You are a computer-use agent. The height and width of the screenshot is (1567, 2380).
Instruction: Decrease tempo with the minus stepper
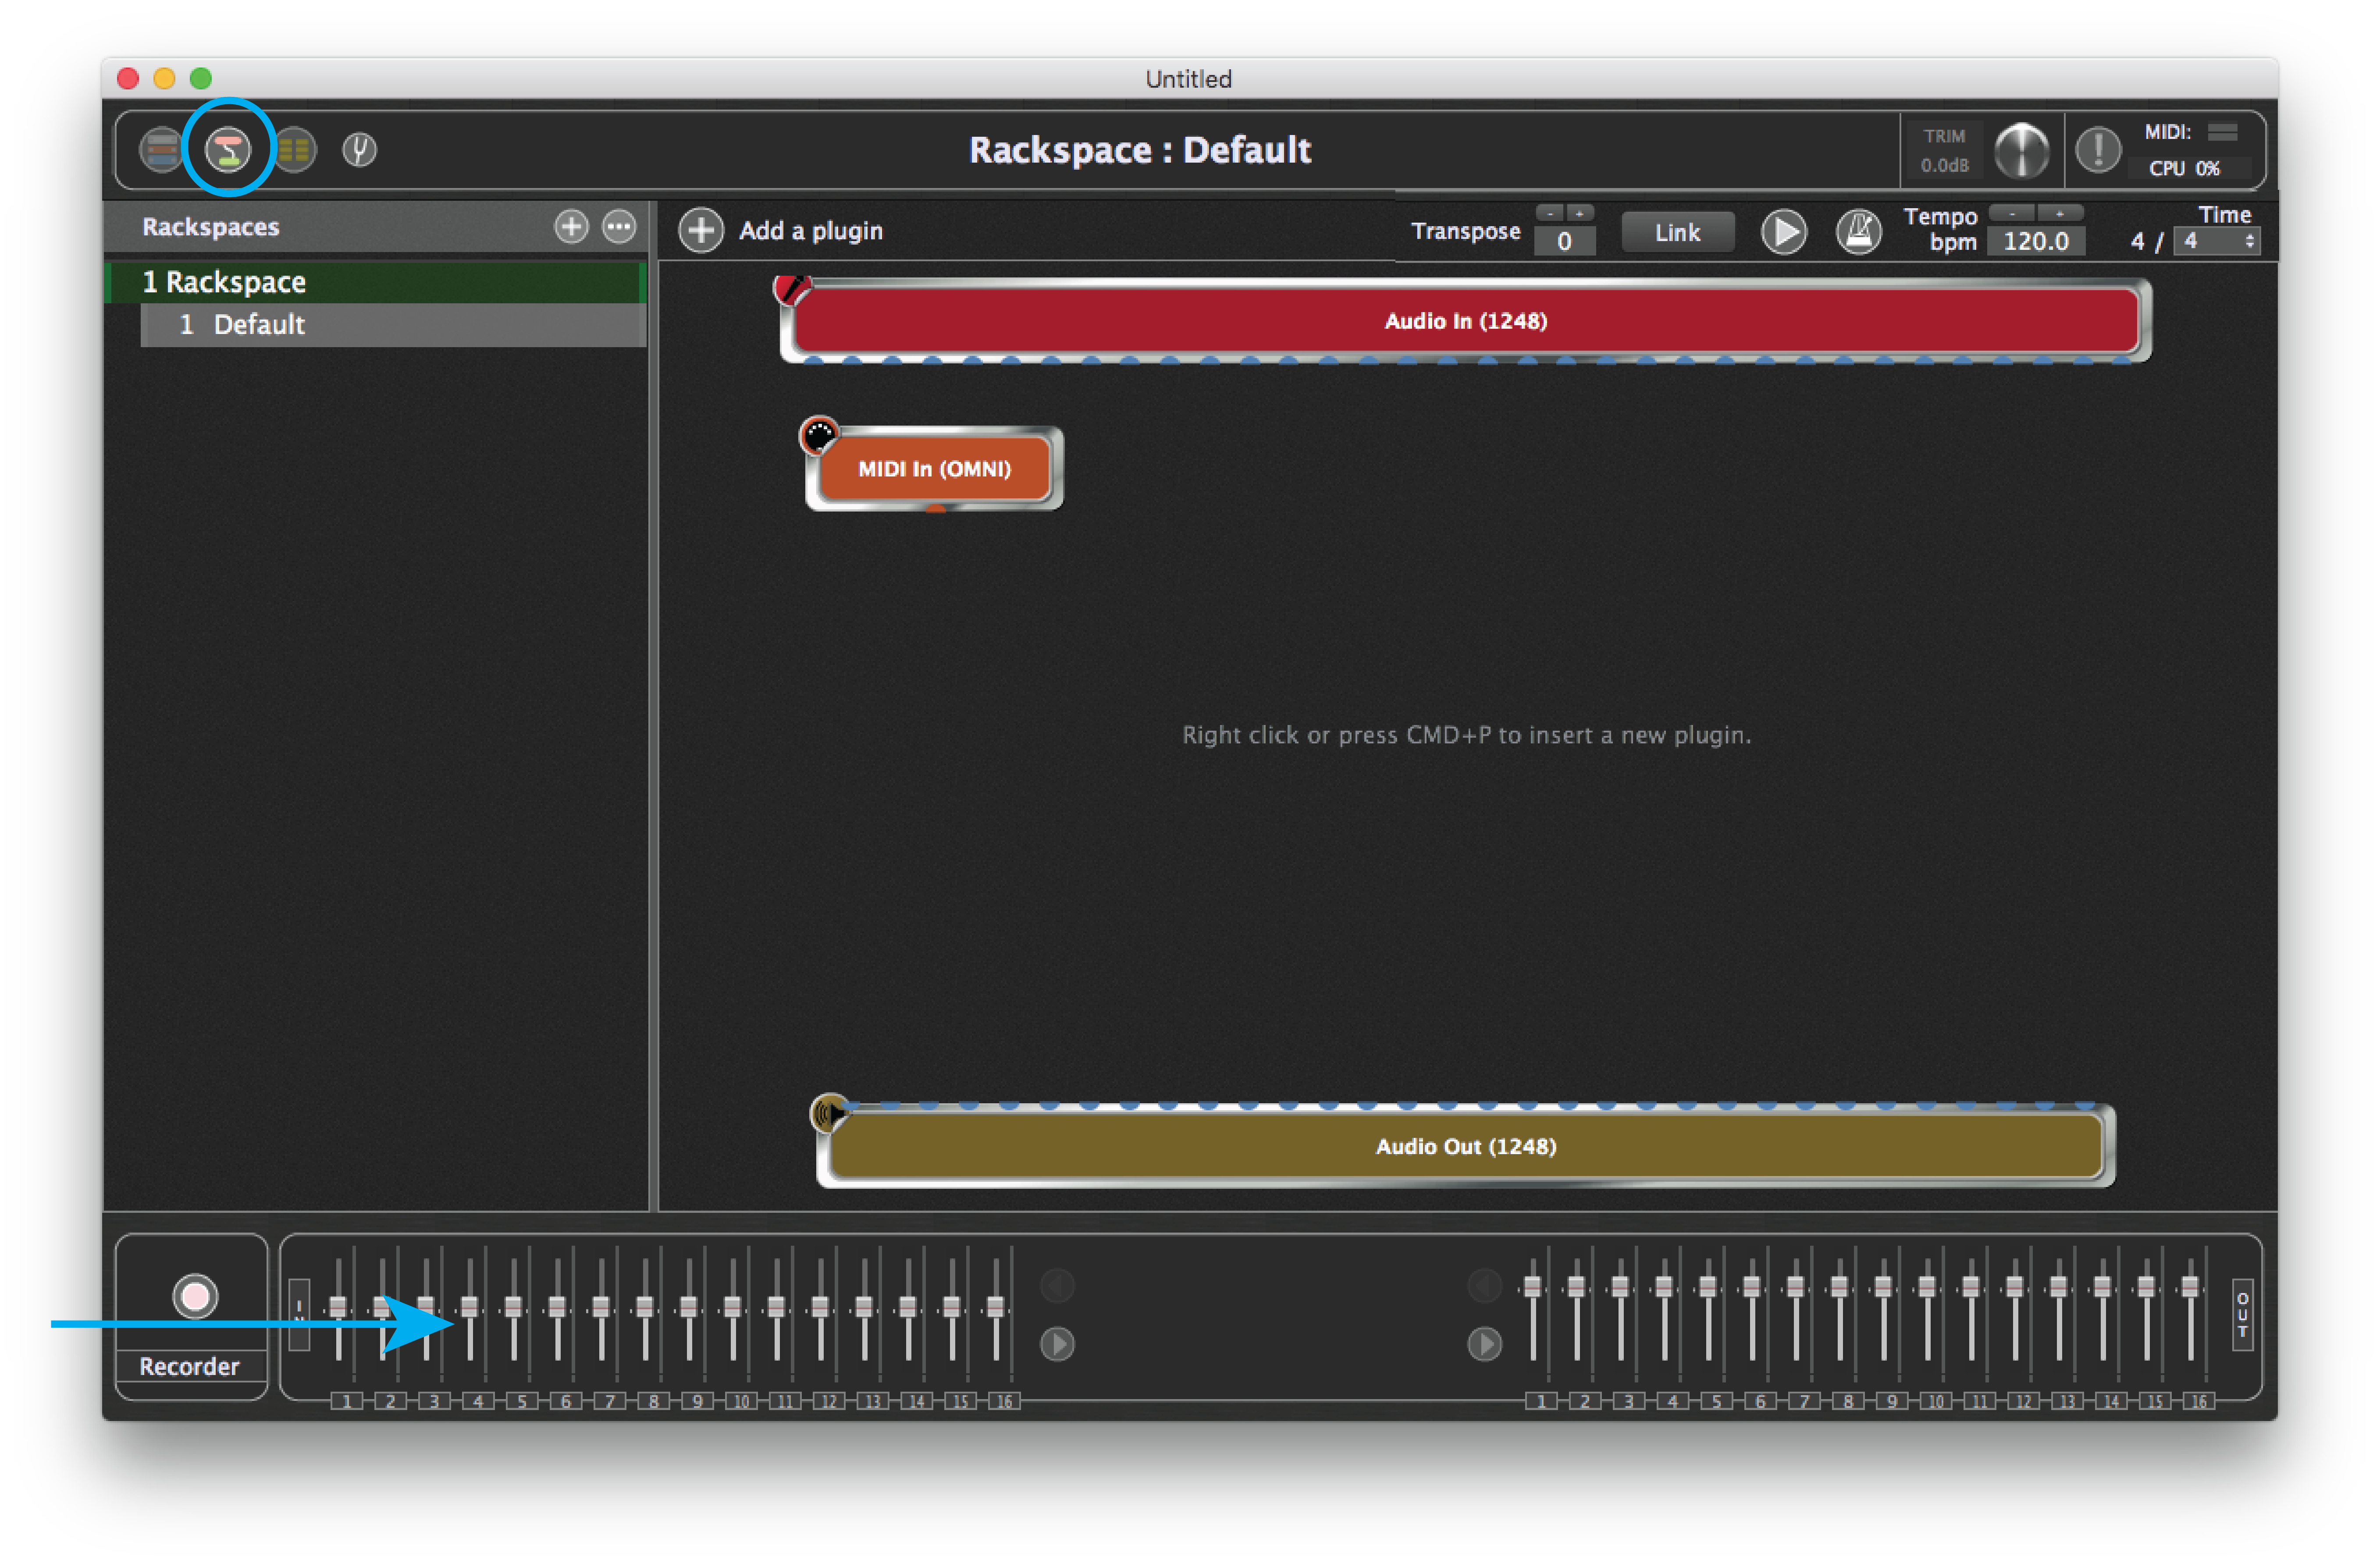pyautogui.click(x=2012, y=213)
